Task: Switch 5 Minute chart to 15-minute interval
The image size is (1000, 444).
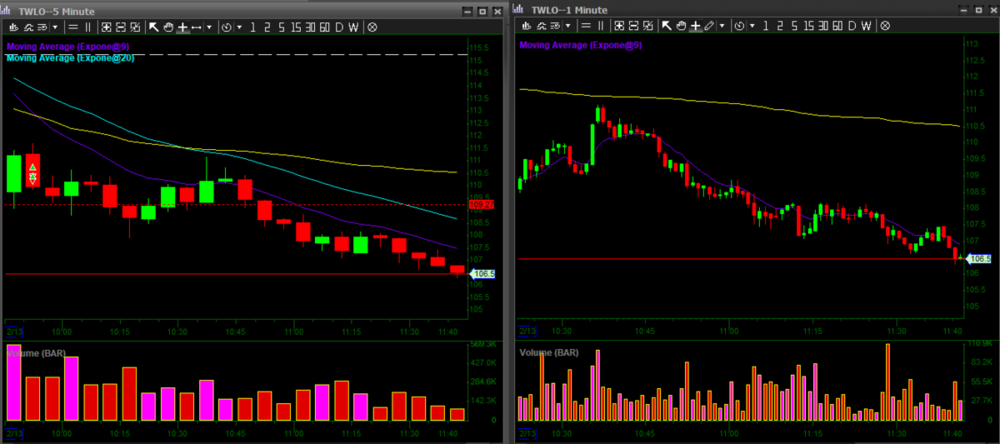Action: (295, 27)
